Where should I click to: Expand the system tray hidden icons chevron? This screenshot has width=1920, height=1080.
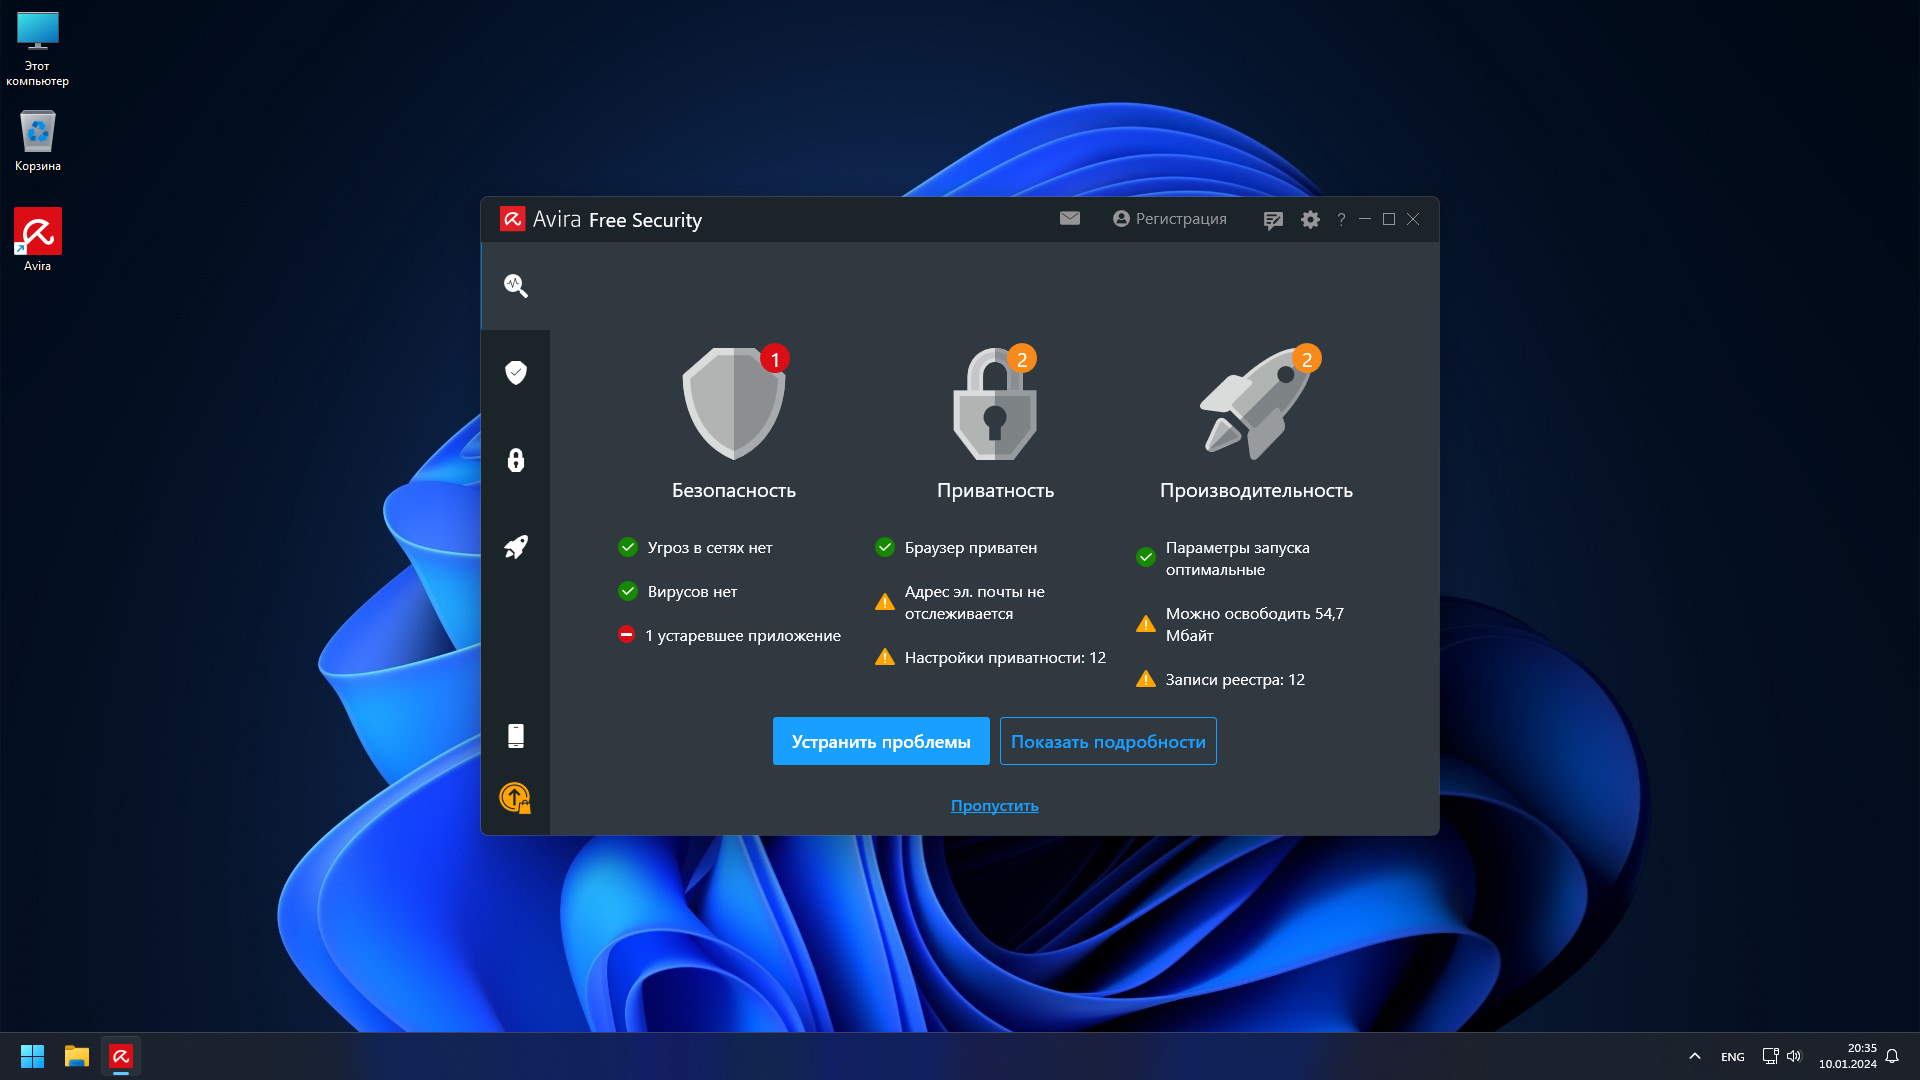point(1695,1056)
